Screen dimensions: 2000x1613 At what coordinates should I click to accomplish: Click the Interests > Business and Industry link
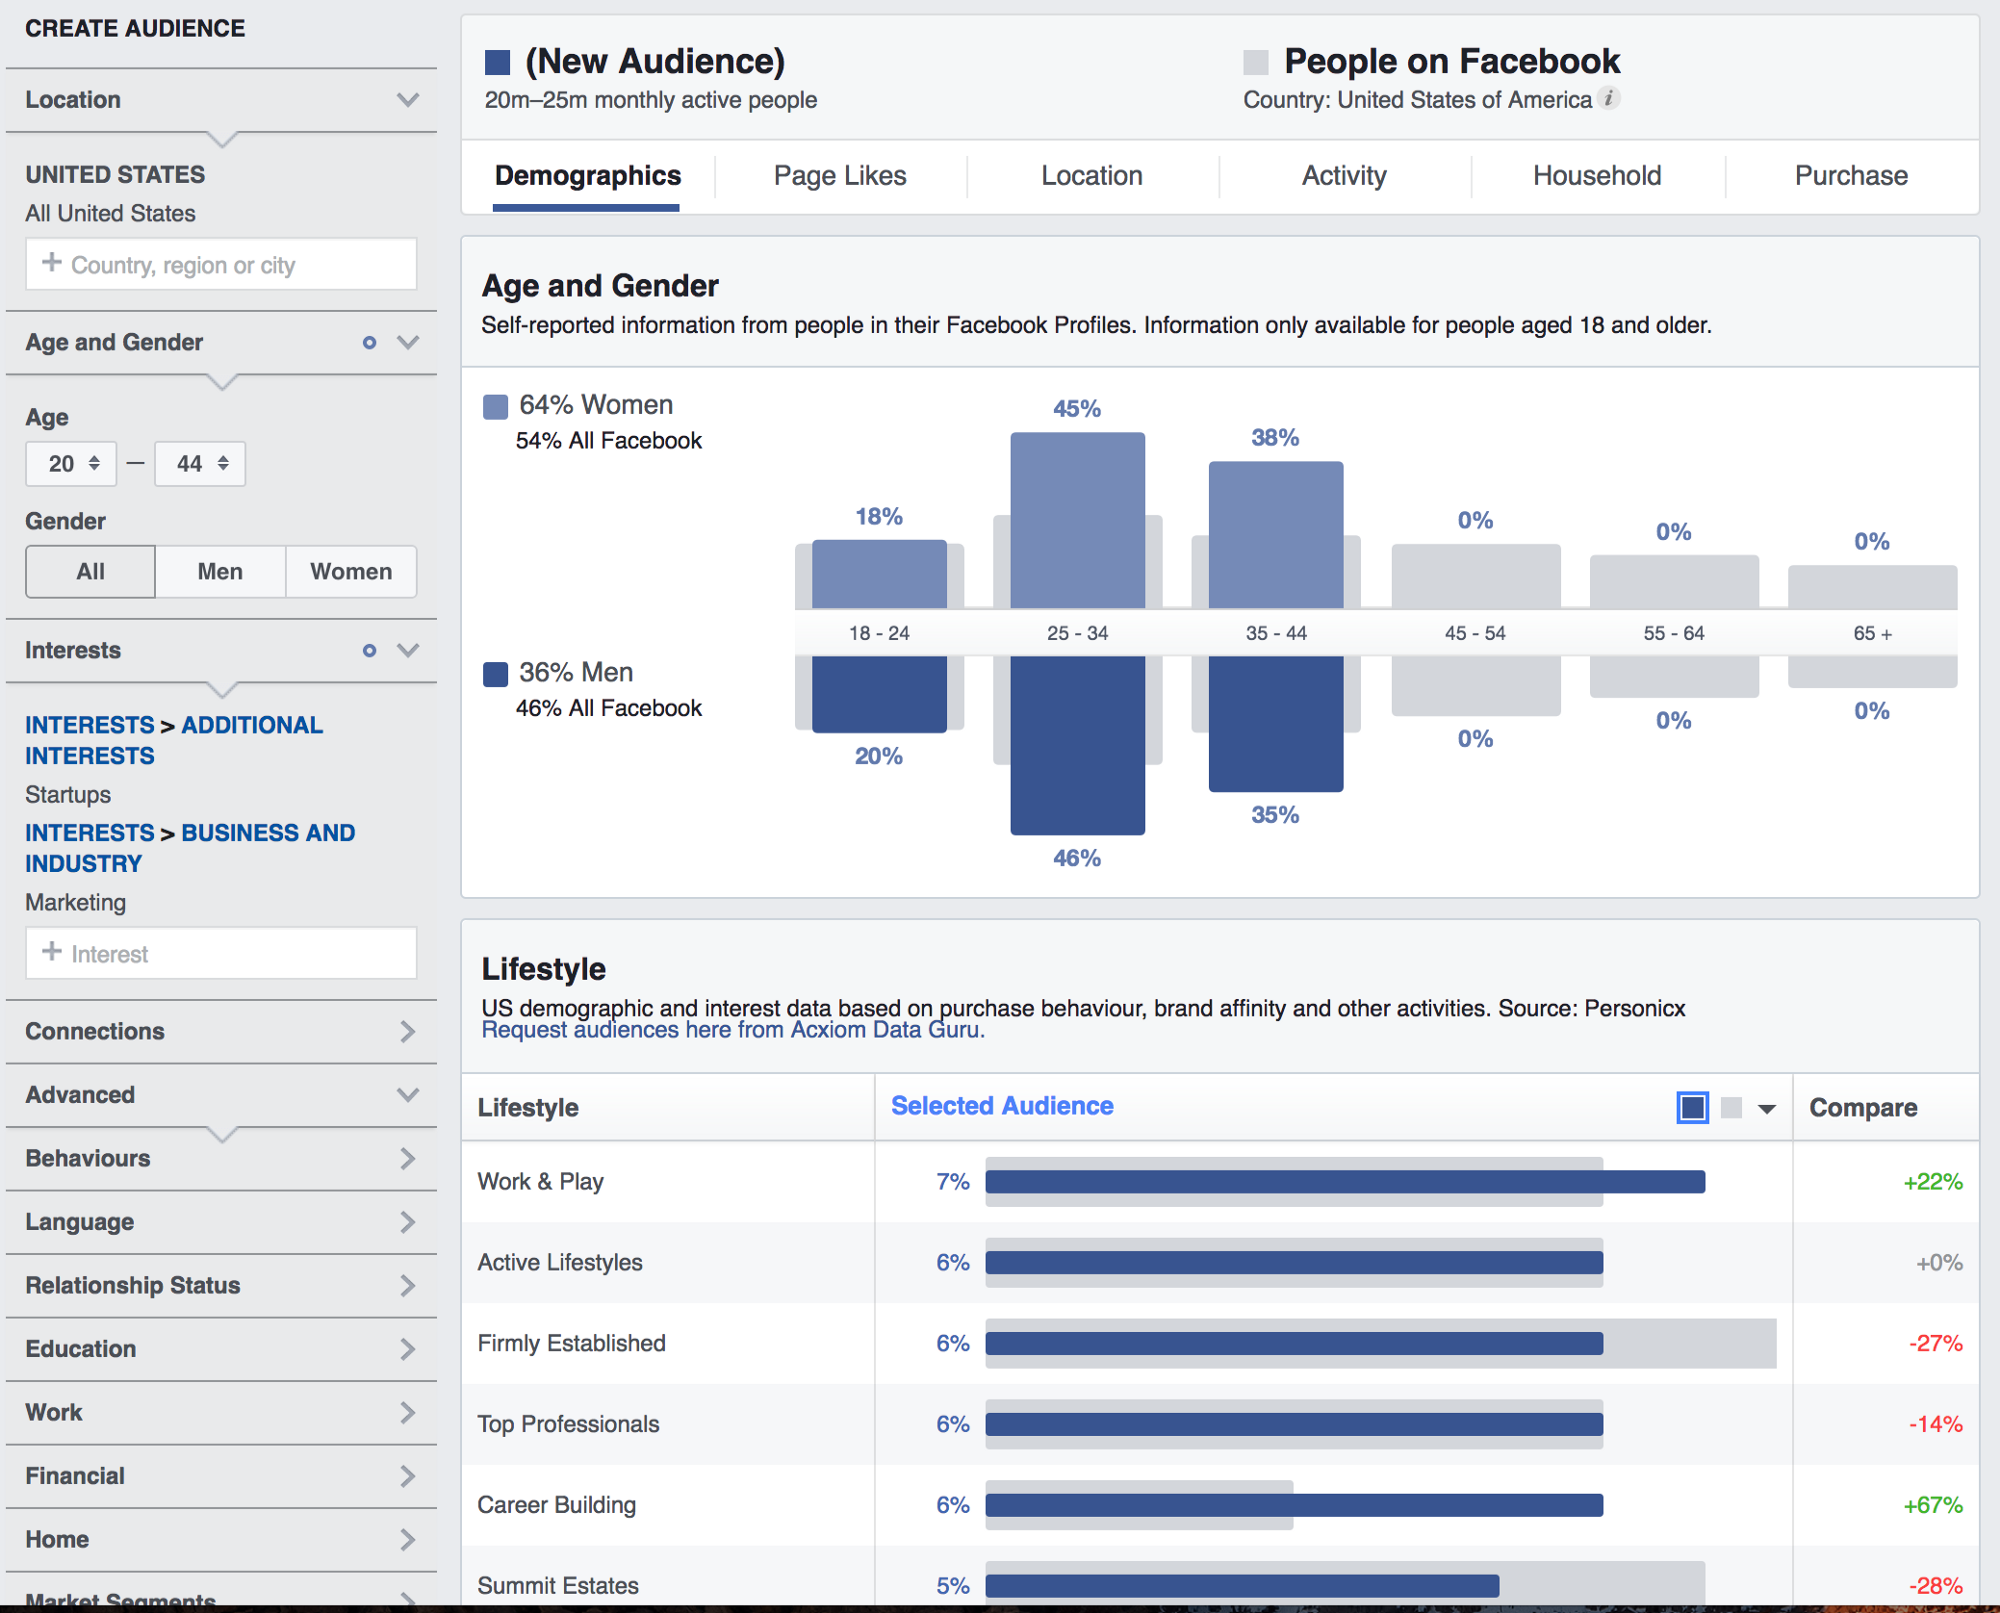click(x=190, y=848)
